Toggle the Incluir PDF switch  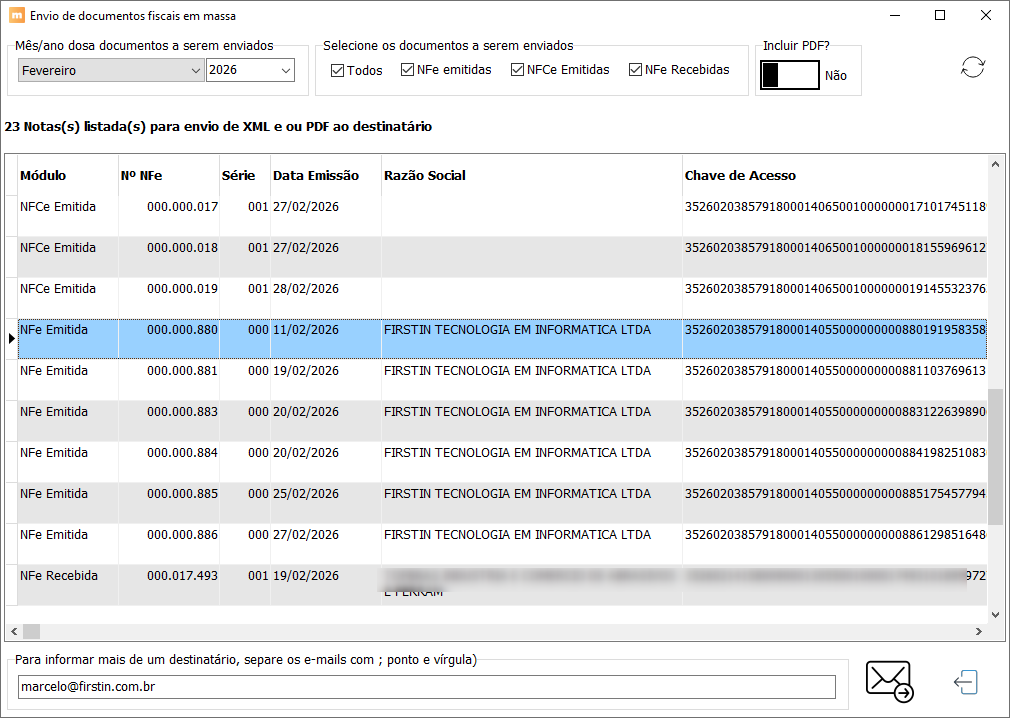(x=789, y=75)
